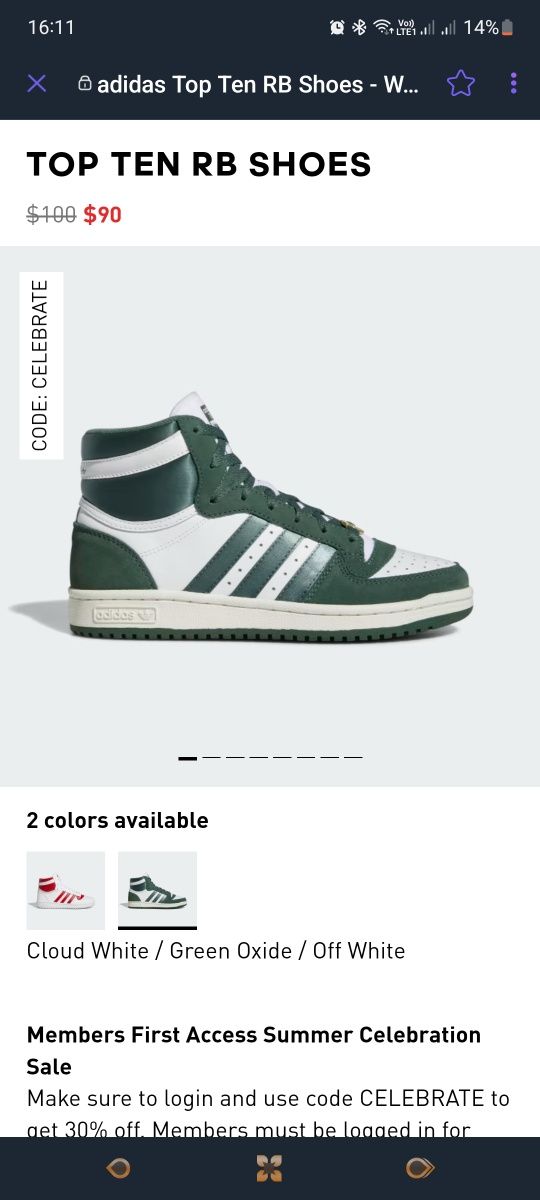Viewport: 540px width, 1200px height.
Task: Tap the Wi-Fi icon in the status bar
Action: click(x=383, y=27)
